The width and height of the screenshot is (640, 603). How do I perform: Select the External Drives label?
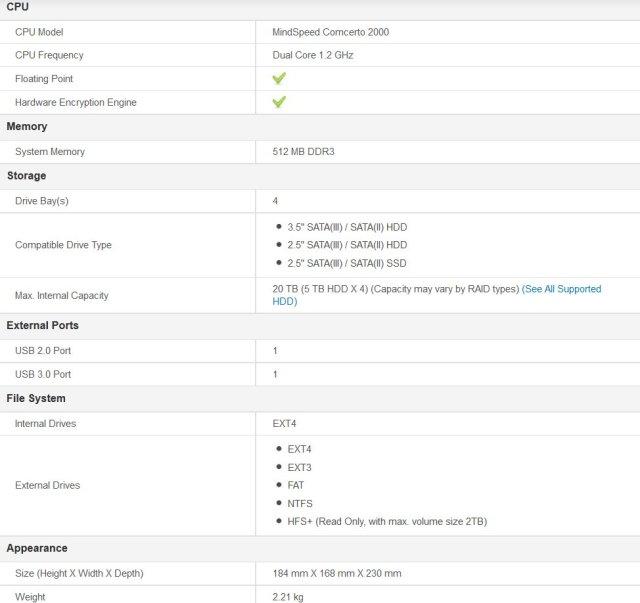pos(47,485)
